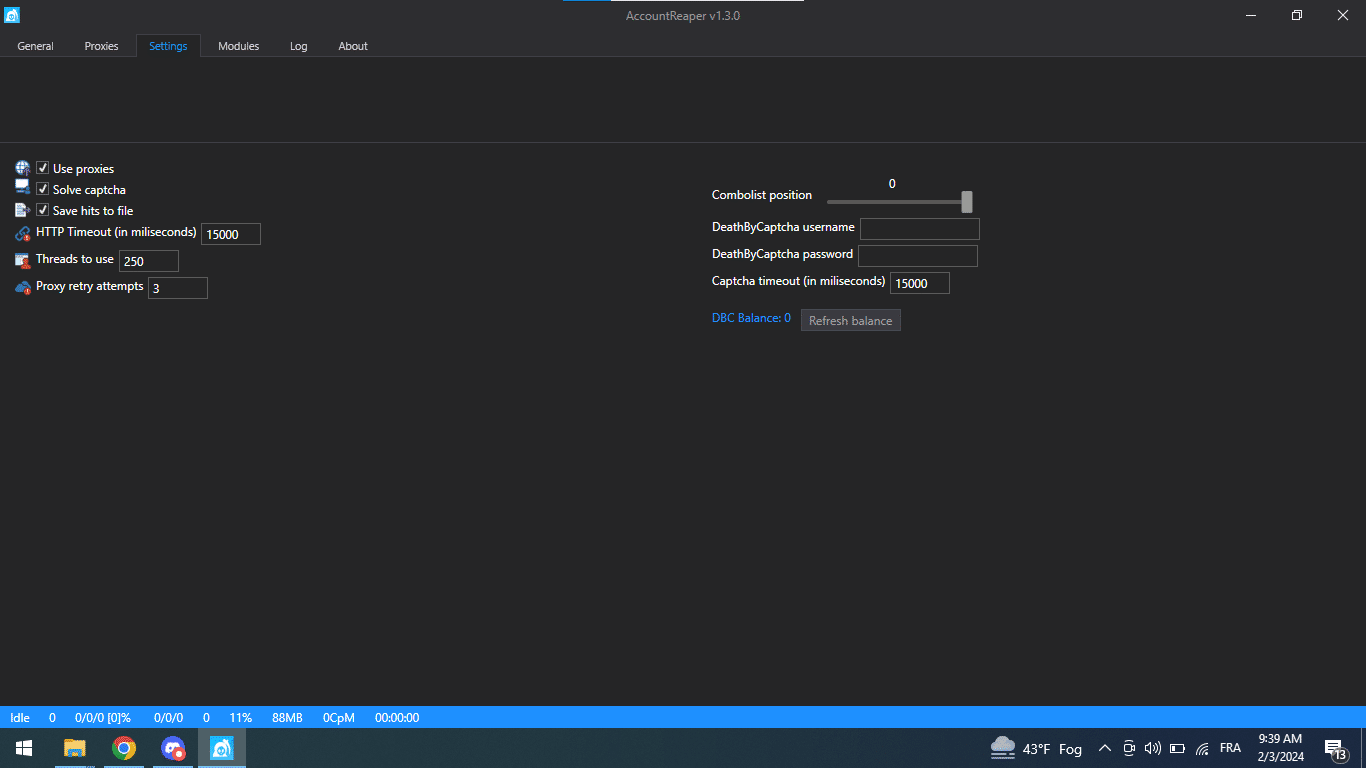
Task: Click the battery icon in the system tray
Action: coord(1177,748)
